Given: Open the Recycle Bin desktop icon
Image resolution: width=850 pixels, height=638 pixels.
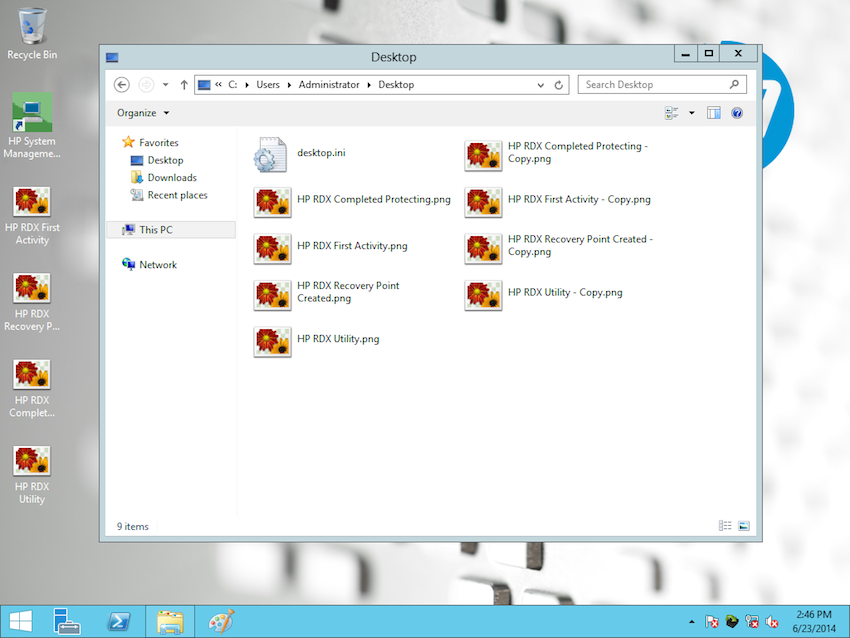Looking at the screenshot, I should point(32,33).
